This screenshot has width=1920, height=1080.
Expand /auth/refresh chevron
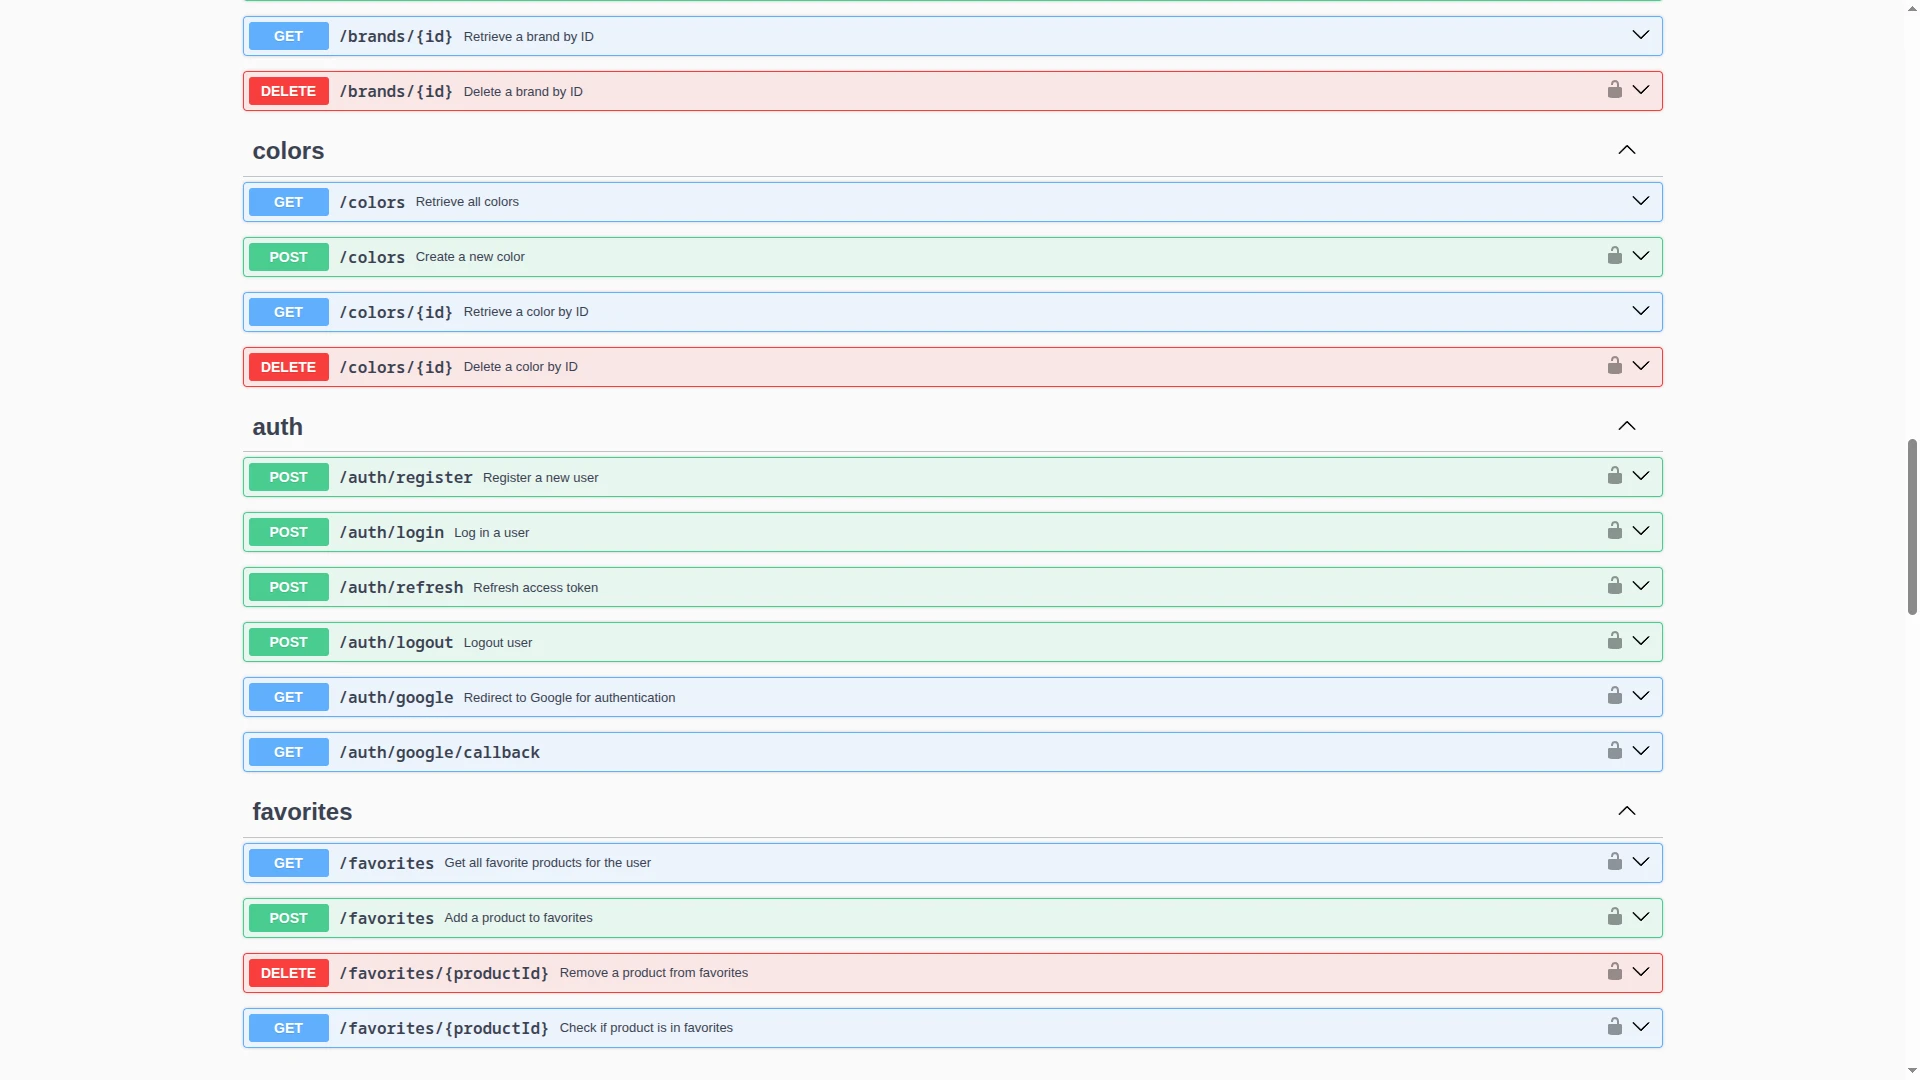1641,586
